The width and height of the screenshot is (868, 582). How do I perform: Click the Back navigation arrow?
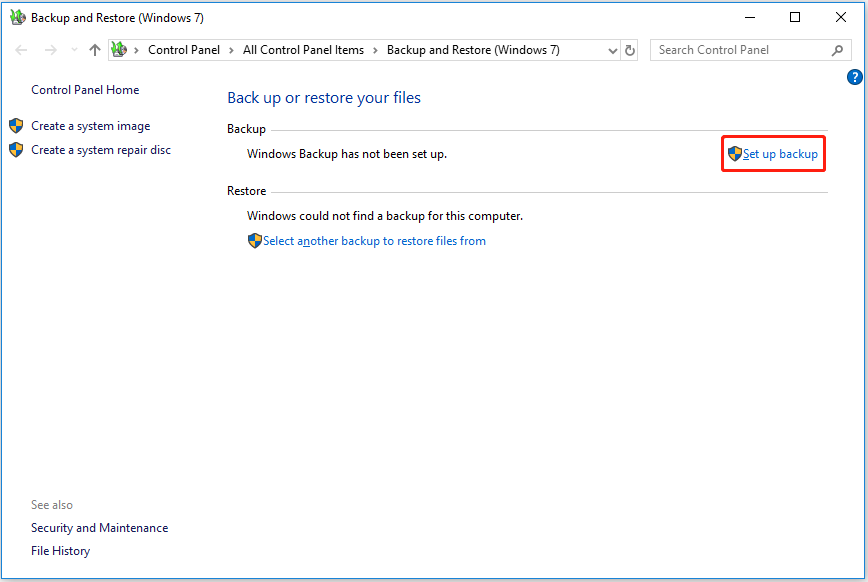coord(21,50)
